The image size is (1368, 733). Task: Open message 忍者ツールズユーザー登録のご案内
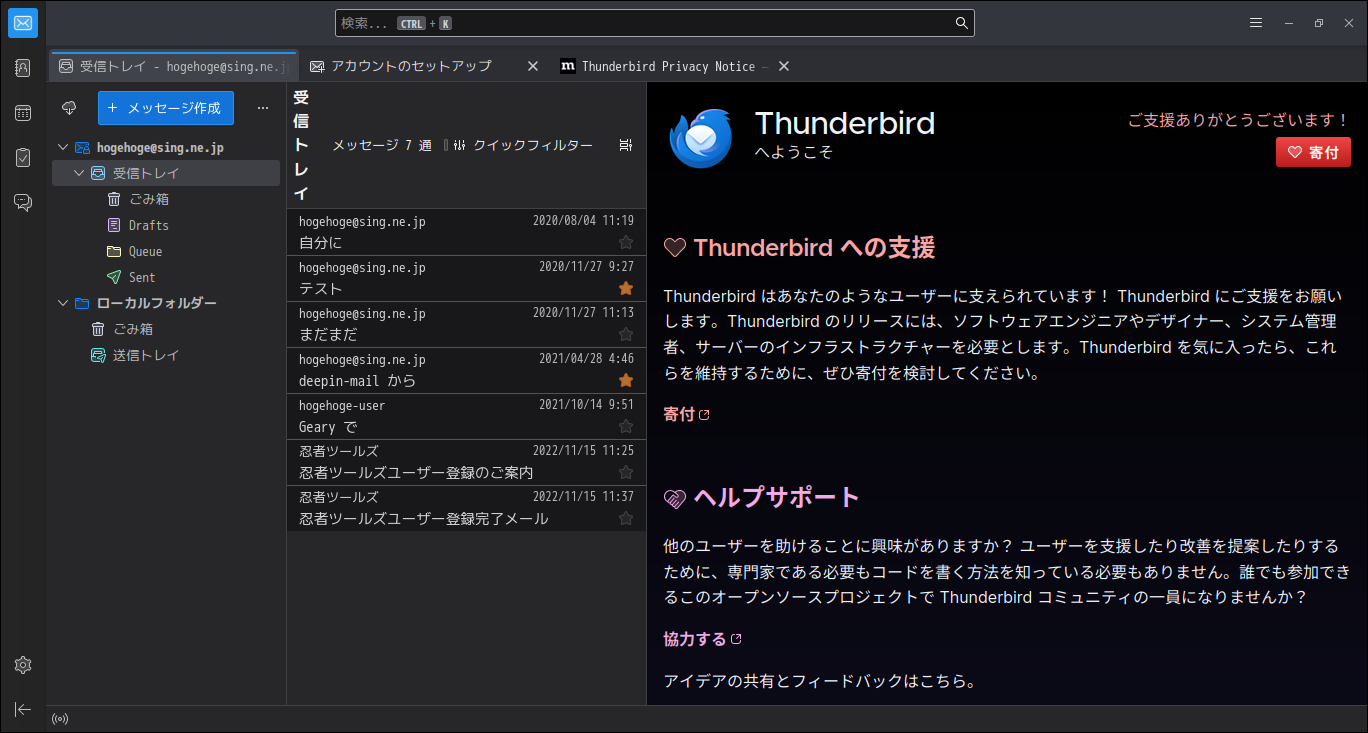466,462
